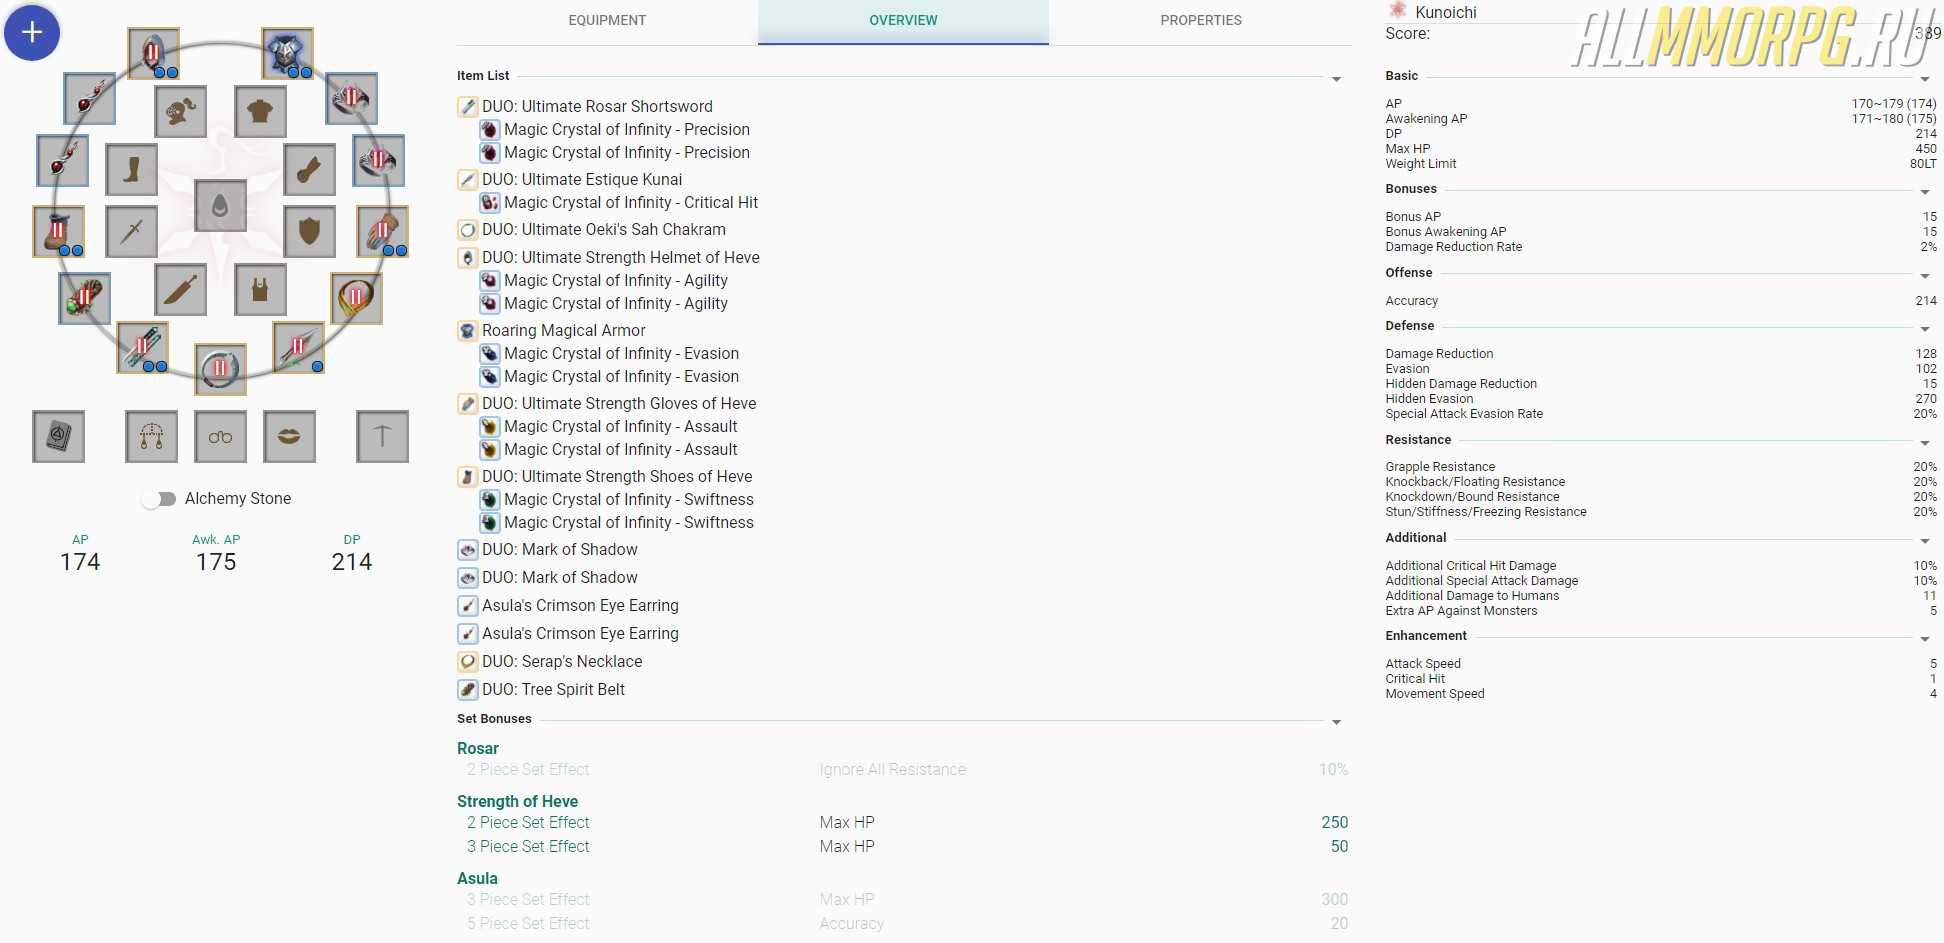Click the Hidden Evasion stat row
1944x943 pixels.
pos(1661,398)
